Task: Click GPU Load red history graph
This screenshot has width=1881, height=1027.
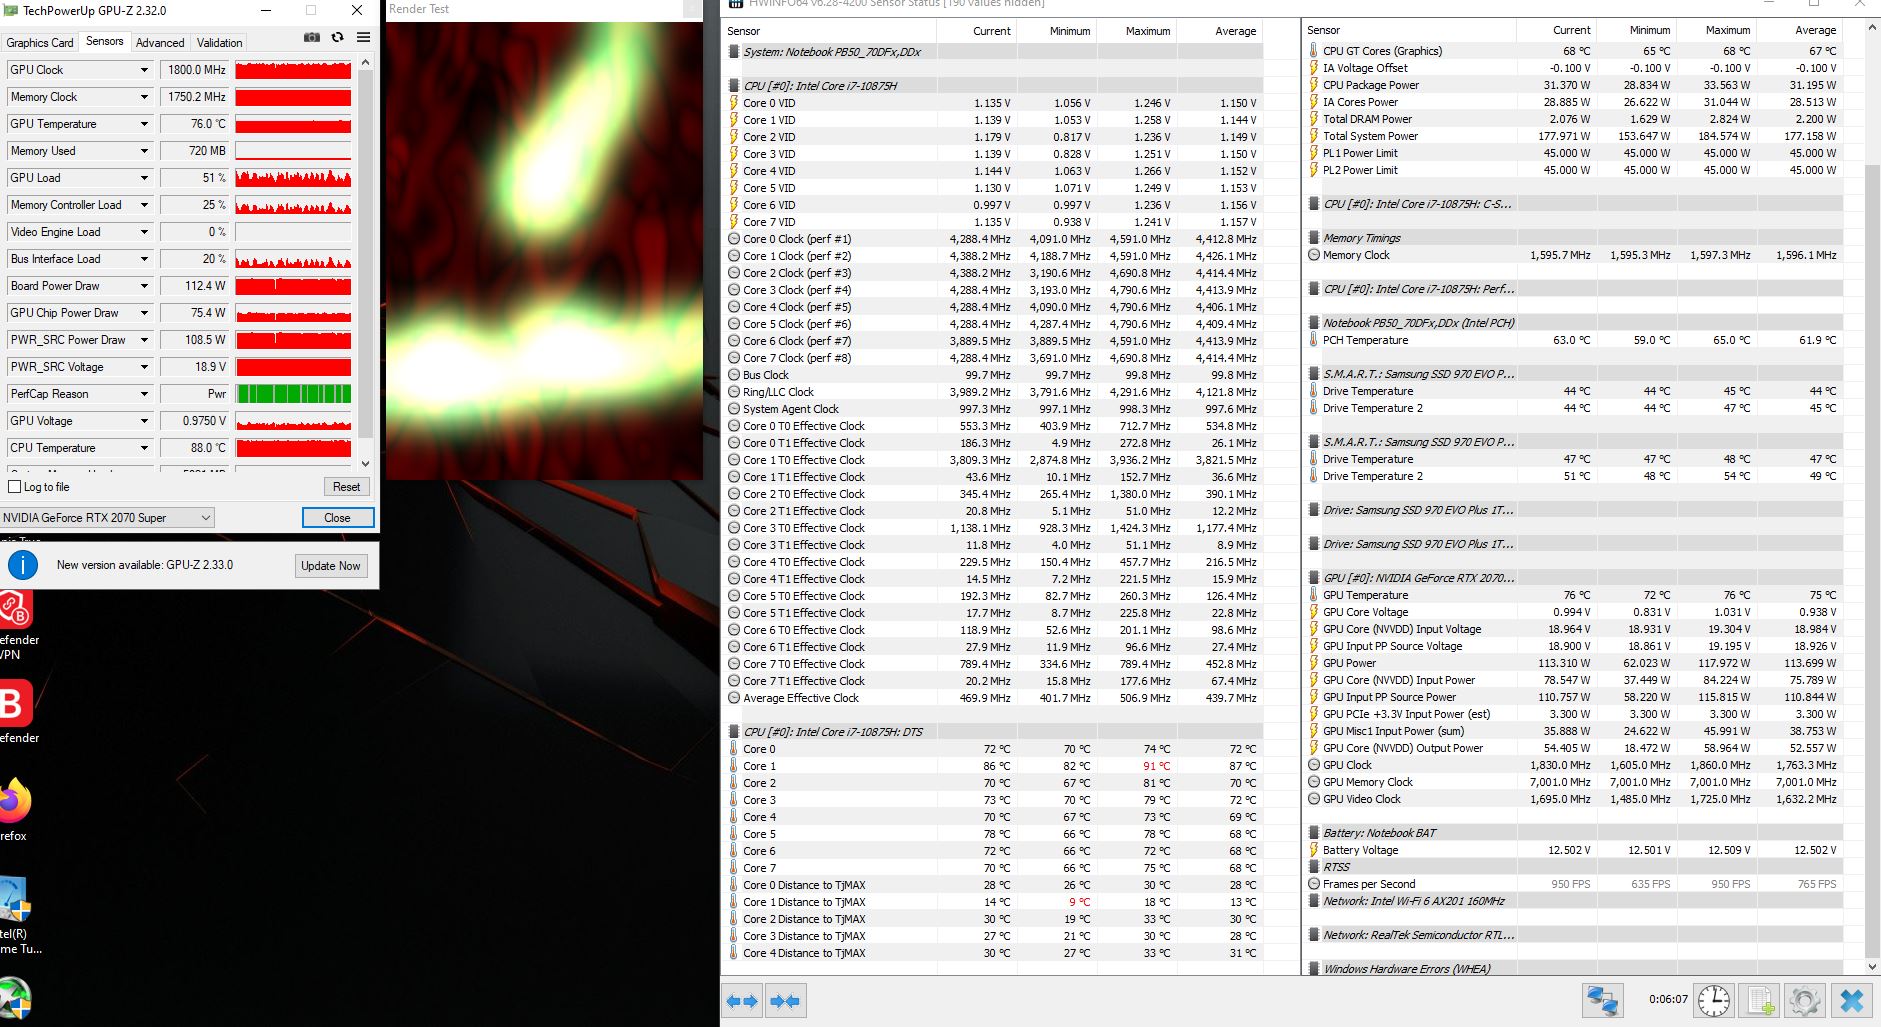Action: pos(293,178)
